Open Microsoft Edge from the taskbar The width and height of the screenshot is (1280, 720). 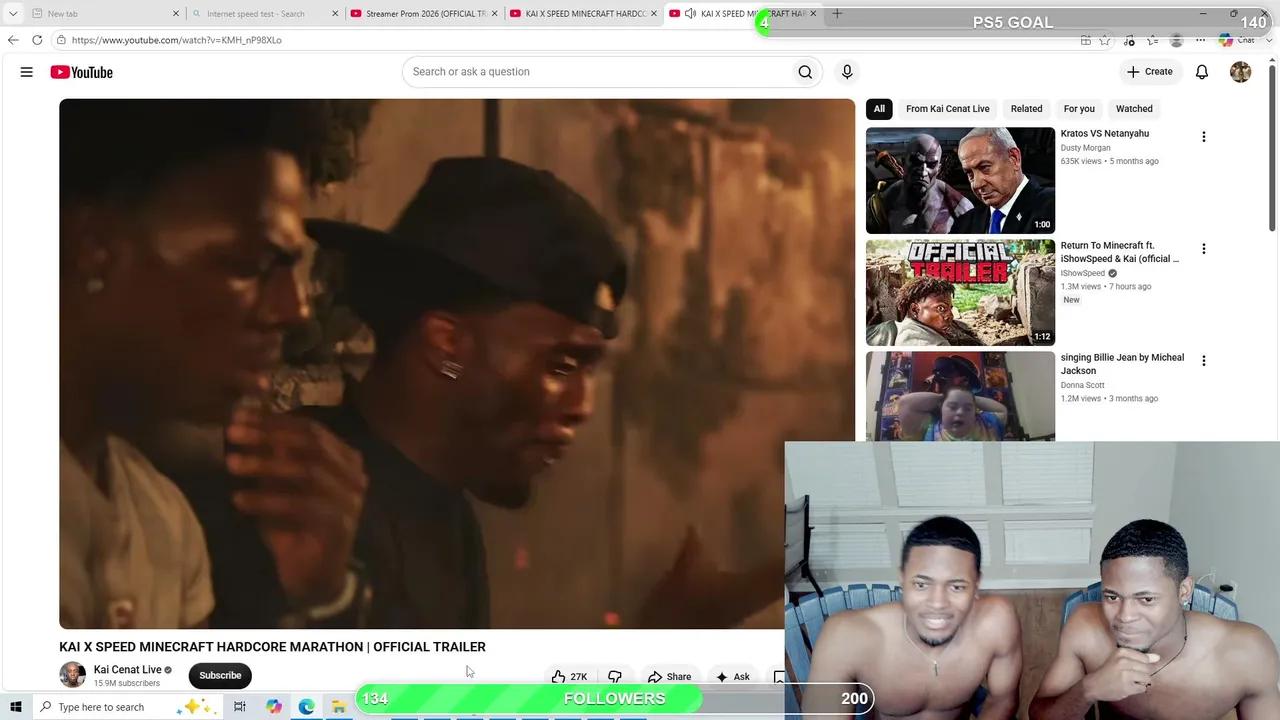306,707
